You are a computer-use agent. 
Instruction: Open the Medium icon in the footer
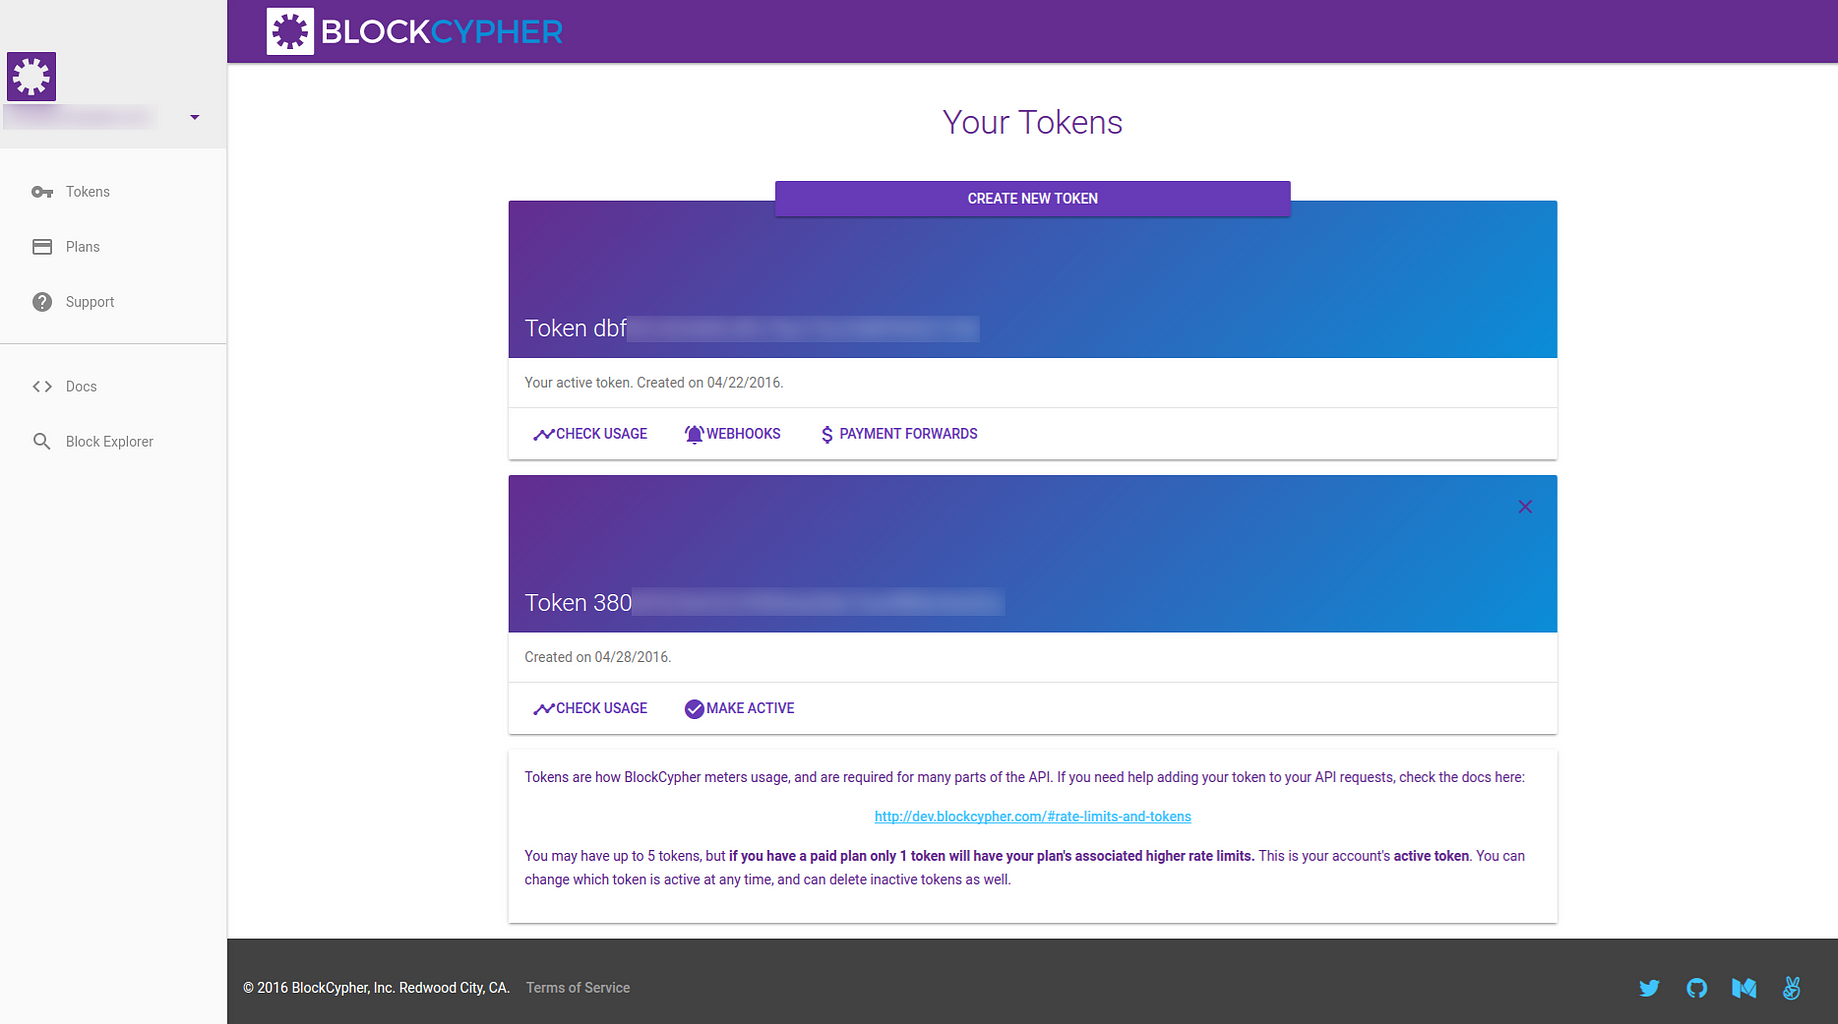pos(1744,988)
